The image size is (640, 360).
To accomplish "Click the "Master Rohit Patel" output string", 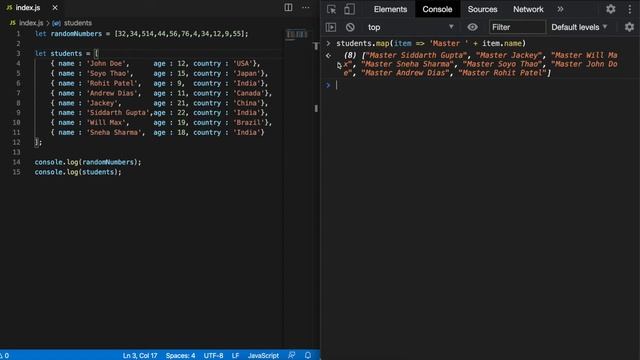I will coord(502,73).
